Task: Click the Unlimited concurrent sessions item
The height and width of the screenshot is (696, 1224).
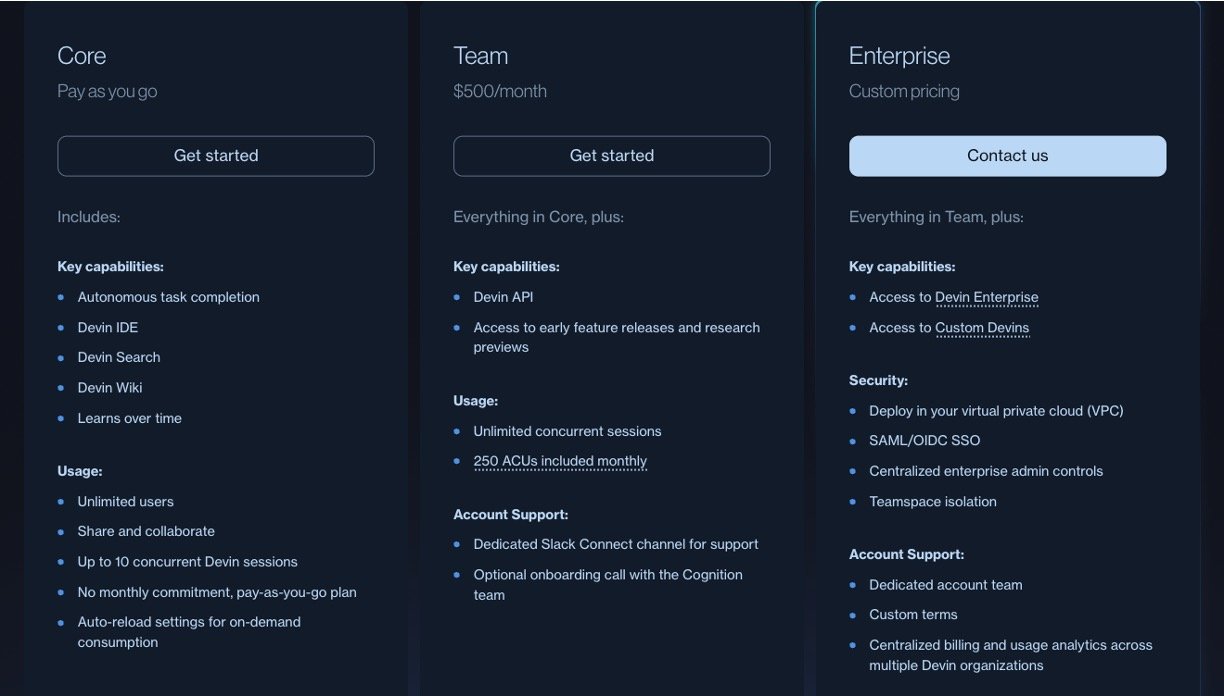Action: 567,432
